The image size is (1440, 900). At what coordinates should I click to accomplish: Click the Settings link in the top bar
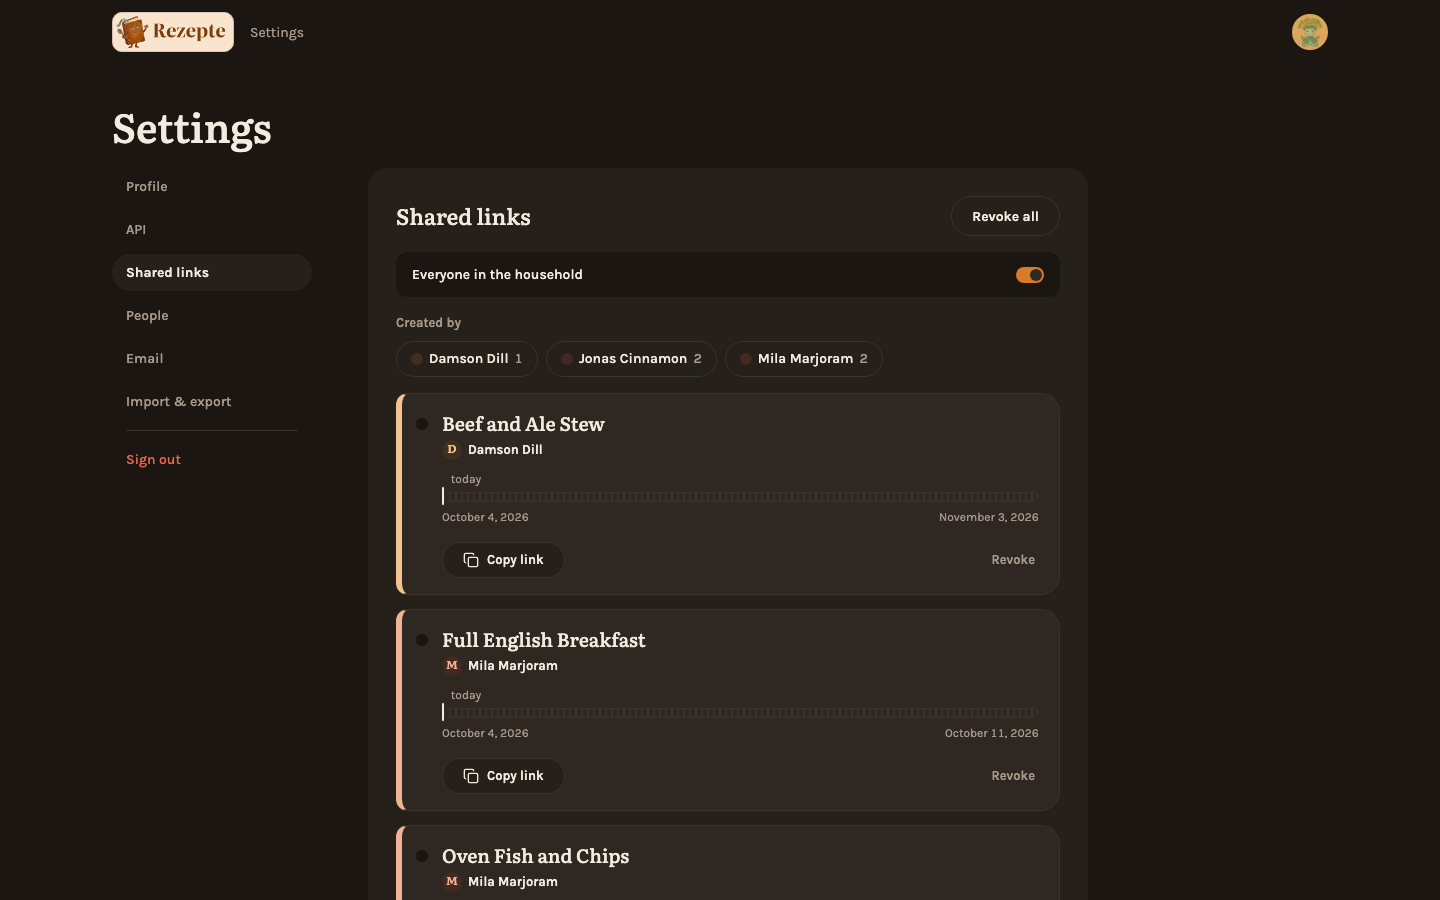click(277, 32)
